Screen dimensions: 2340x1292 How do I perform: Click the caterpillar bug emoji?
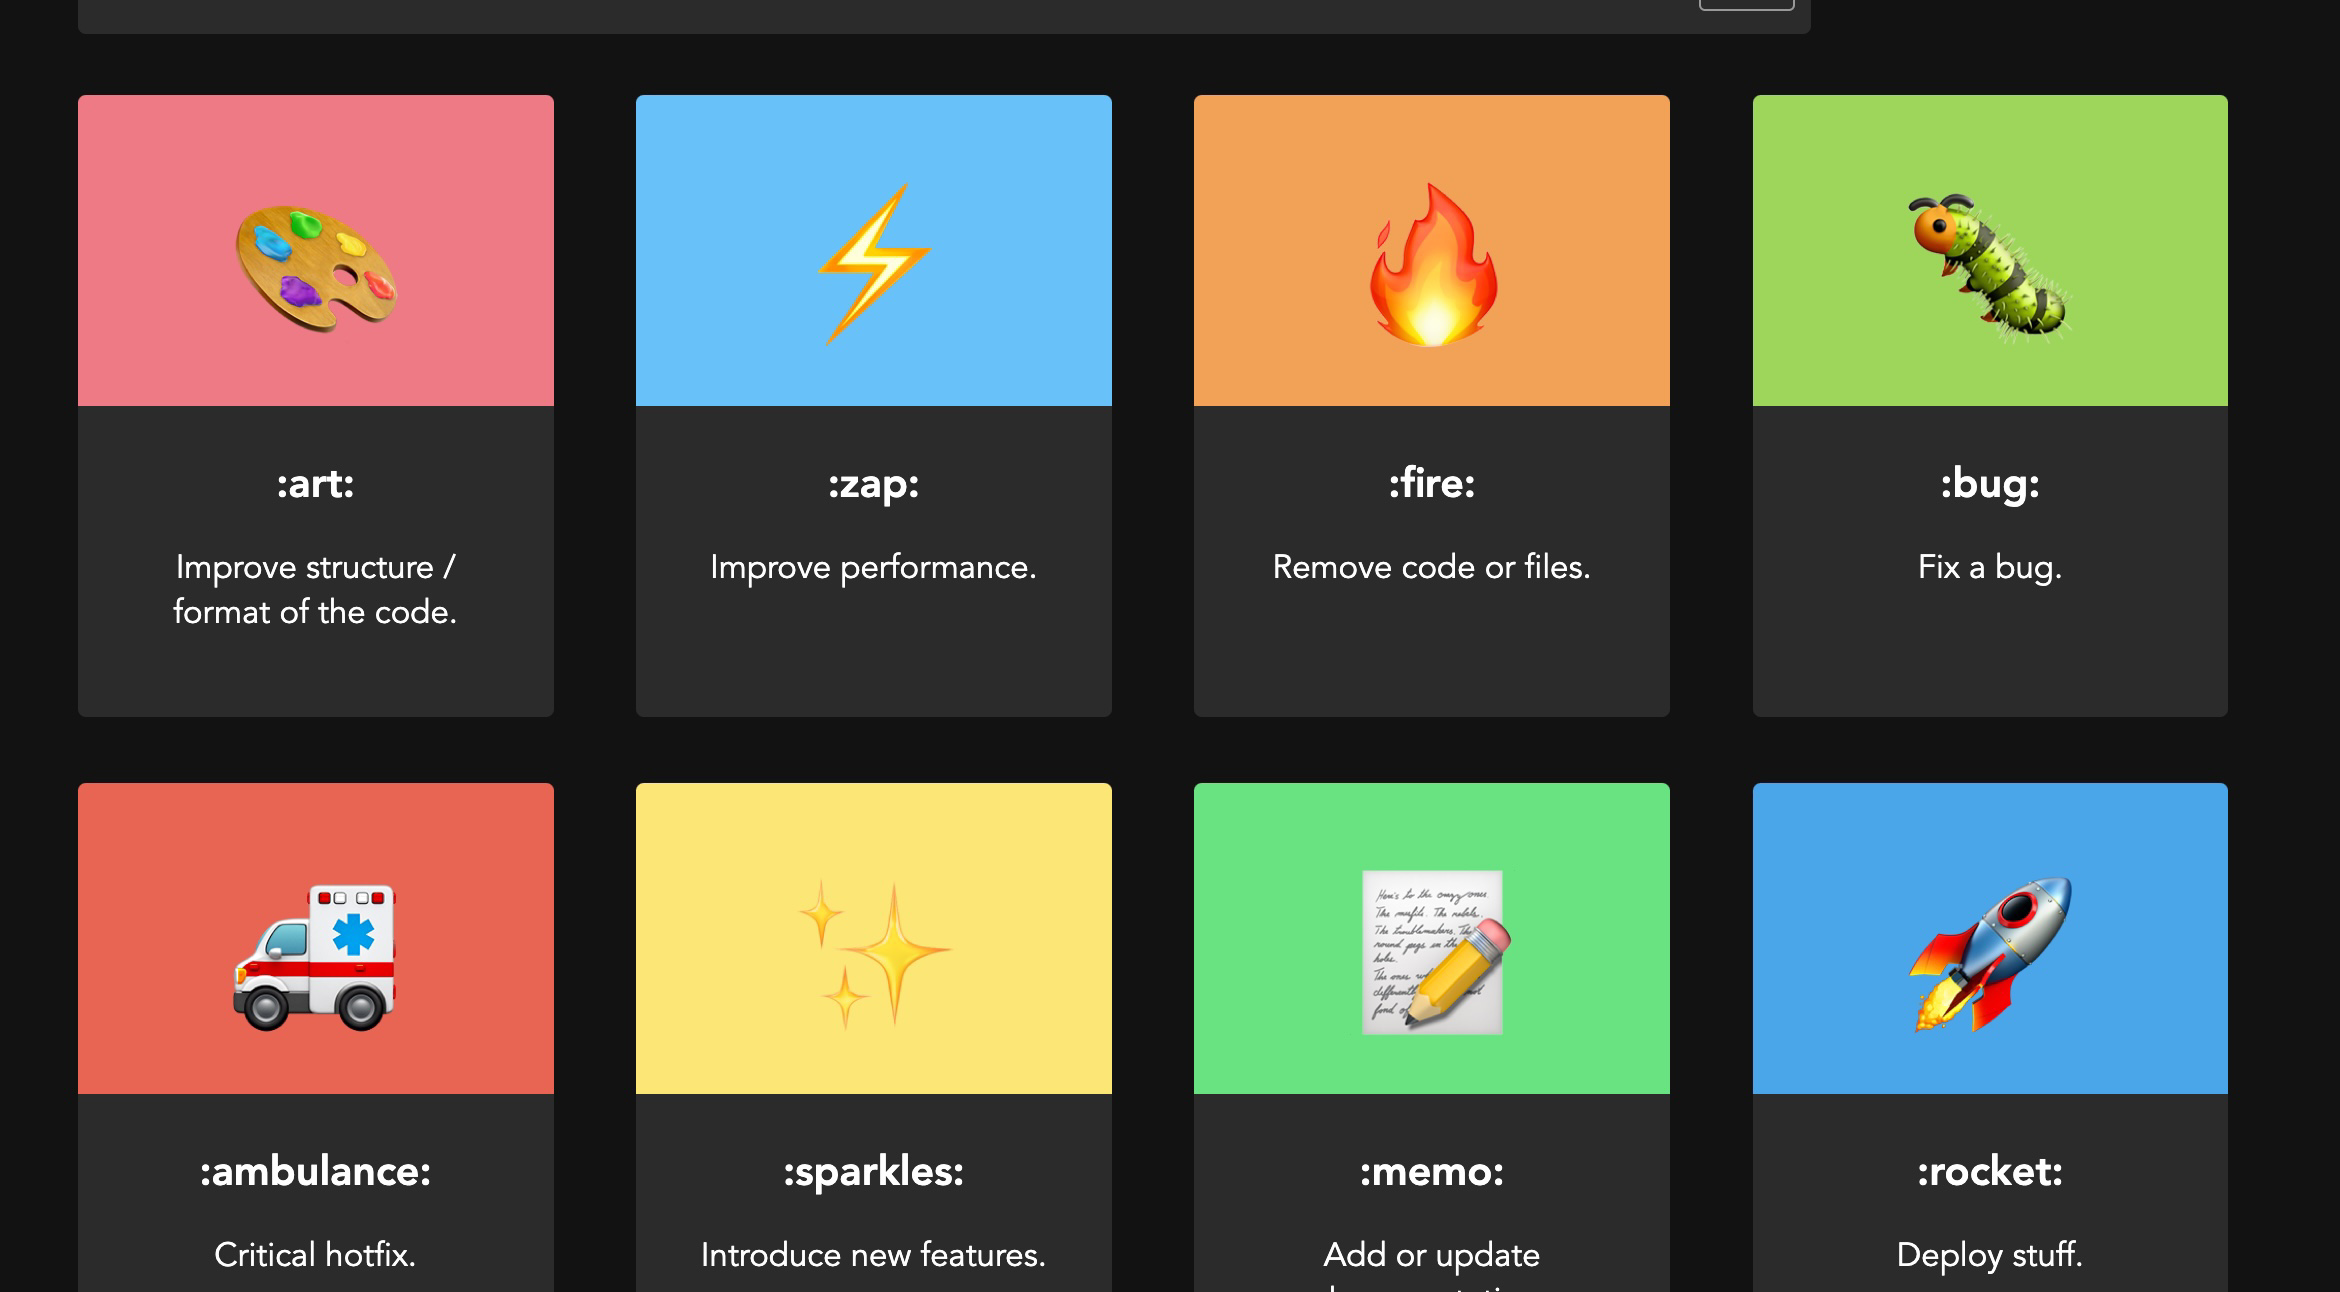[1988, 268]
